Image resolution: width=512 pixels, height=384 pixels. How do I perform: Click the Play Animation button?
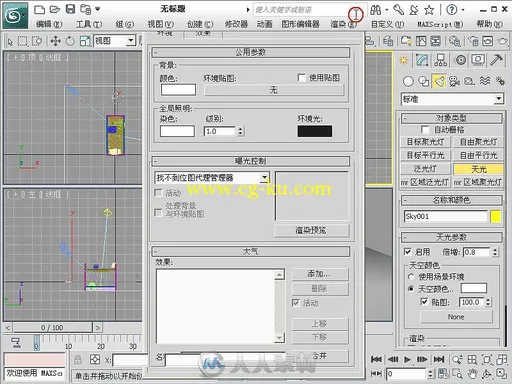(407, 359)
